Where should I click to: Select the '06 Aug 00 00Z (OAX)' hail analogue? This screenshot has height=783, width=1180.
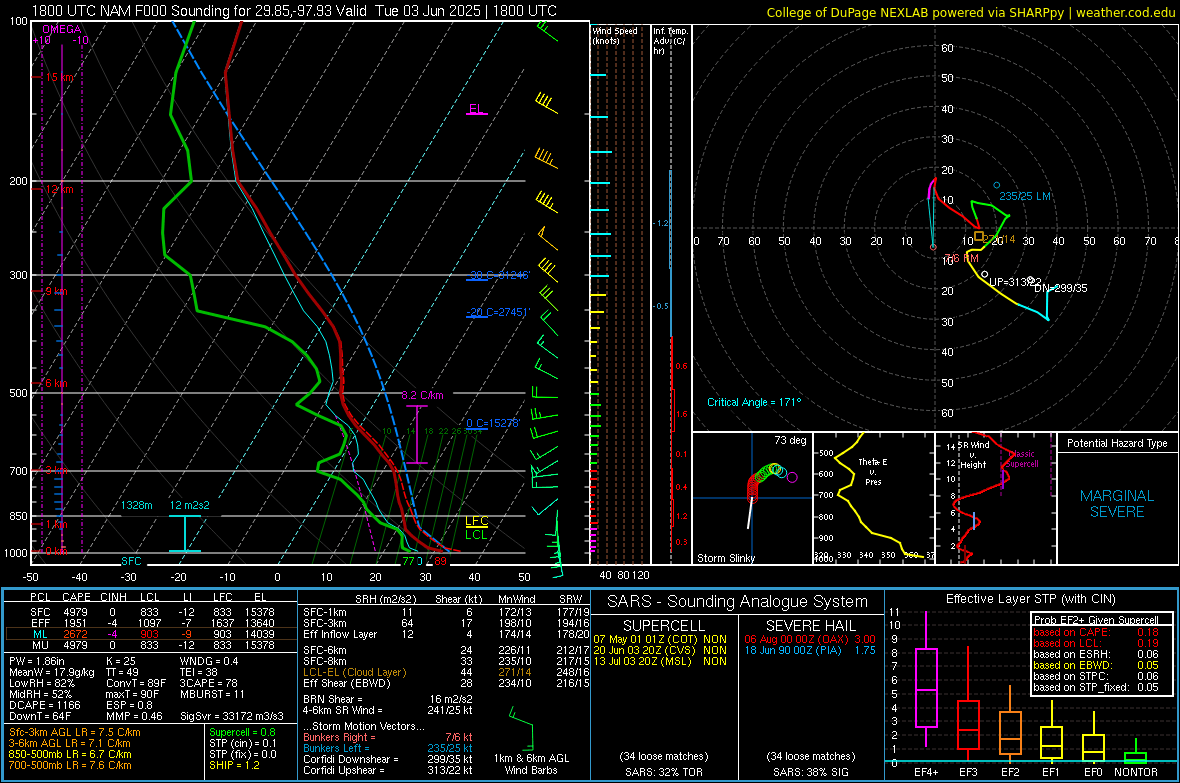point(810,639)
